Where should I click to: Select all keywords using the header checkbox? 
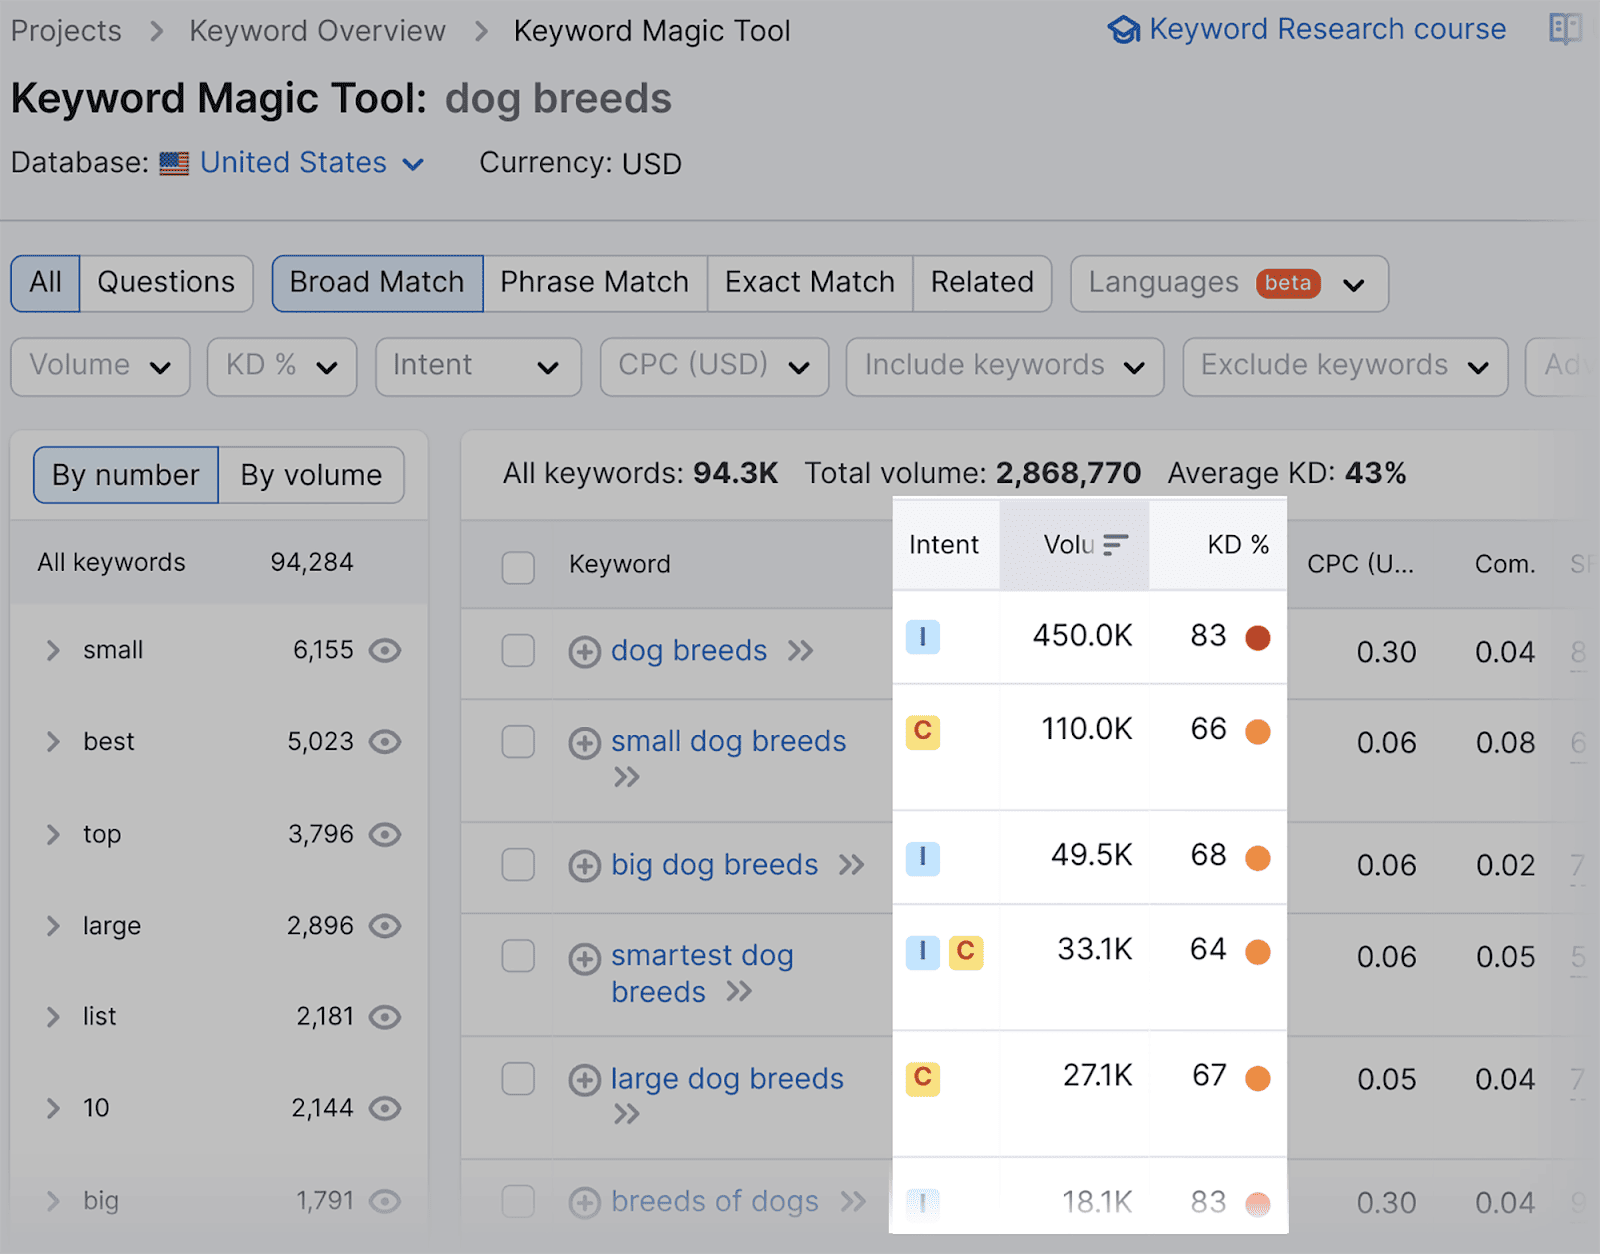(x=518, y=567)
